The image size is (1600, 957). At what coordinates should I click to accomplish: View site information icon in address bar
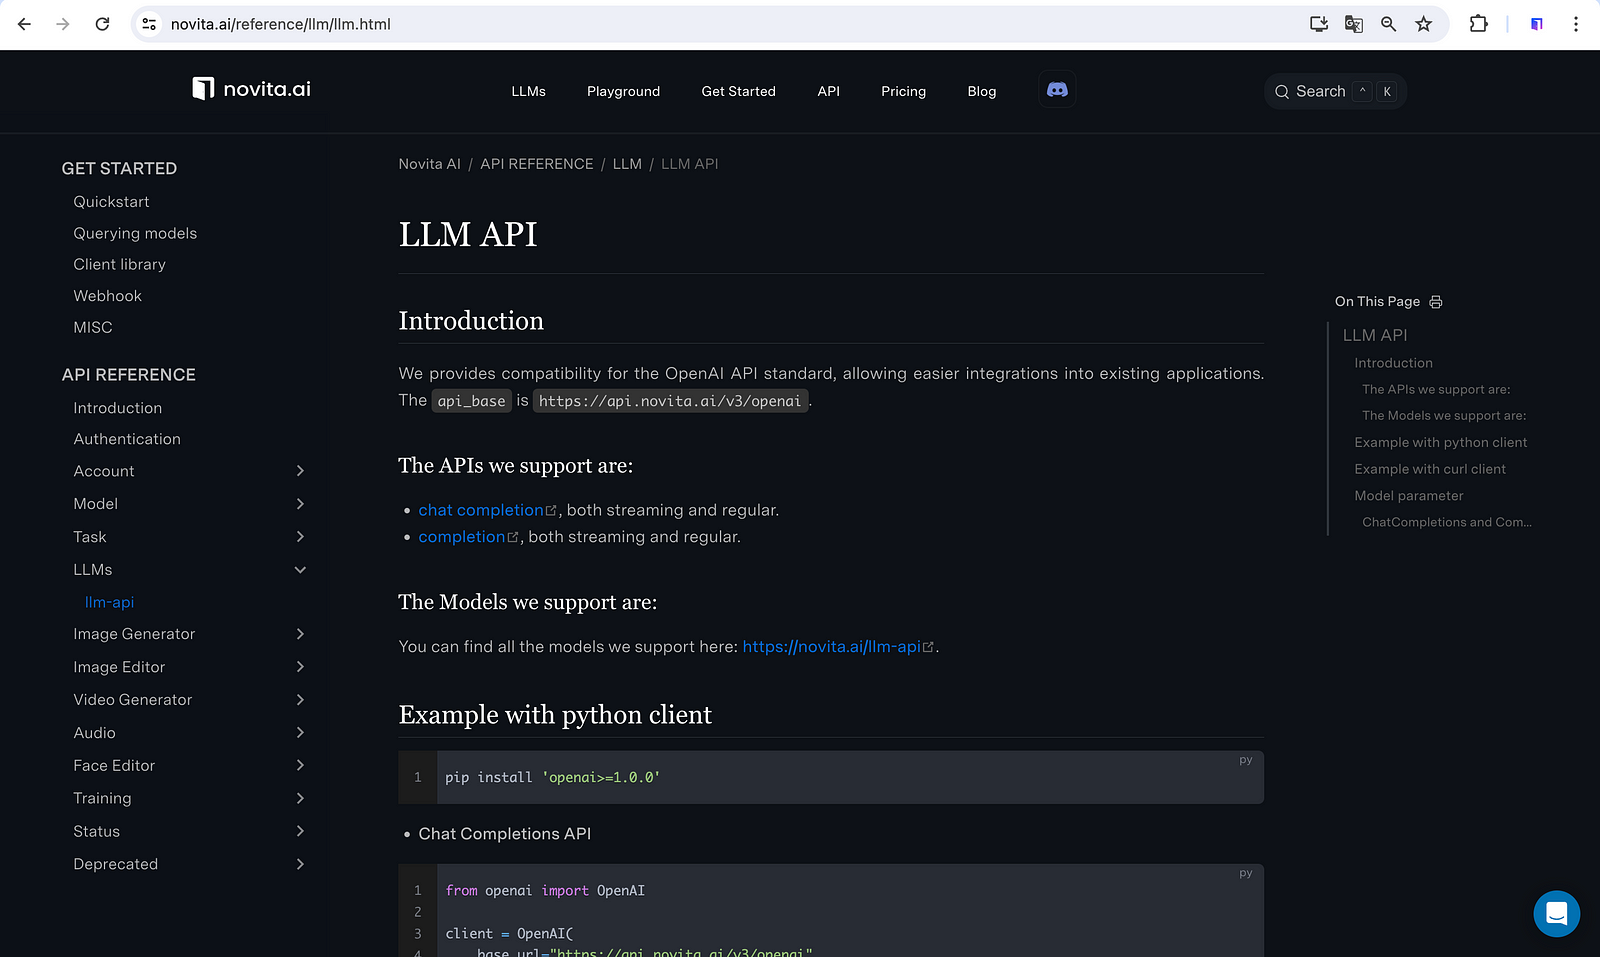pos(149,24)
